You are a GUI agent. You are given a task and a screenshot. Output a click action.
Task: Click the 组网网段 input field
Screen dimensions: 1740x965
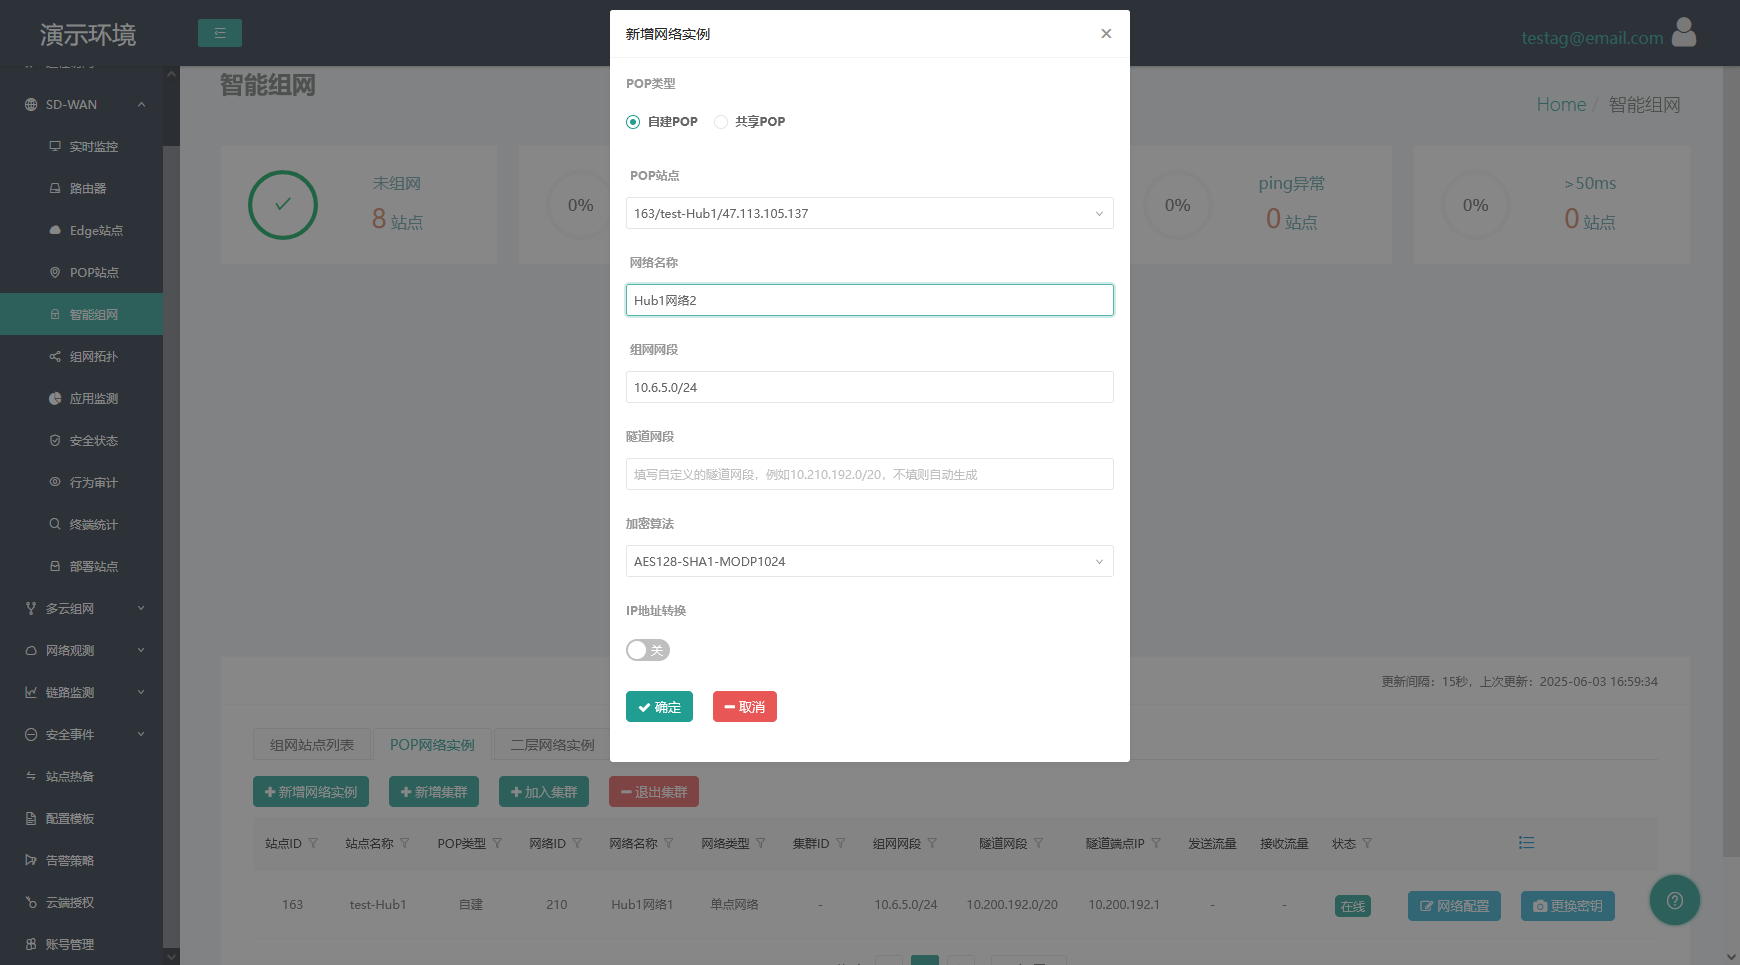(x=870, y=387)
